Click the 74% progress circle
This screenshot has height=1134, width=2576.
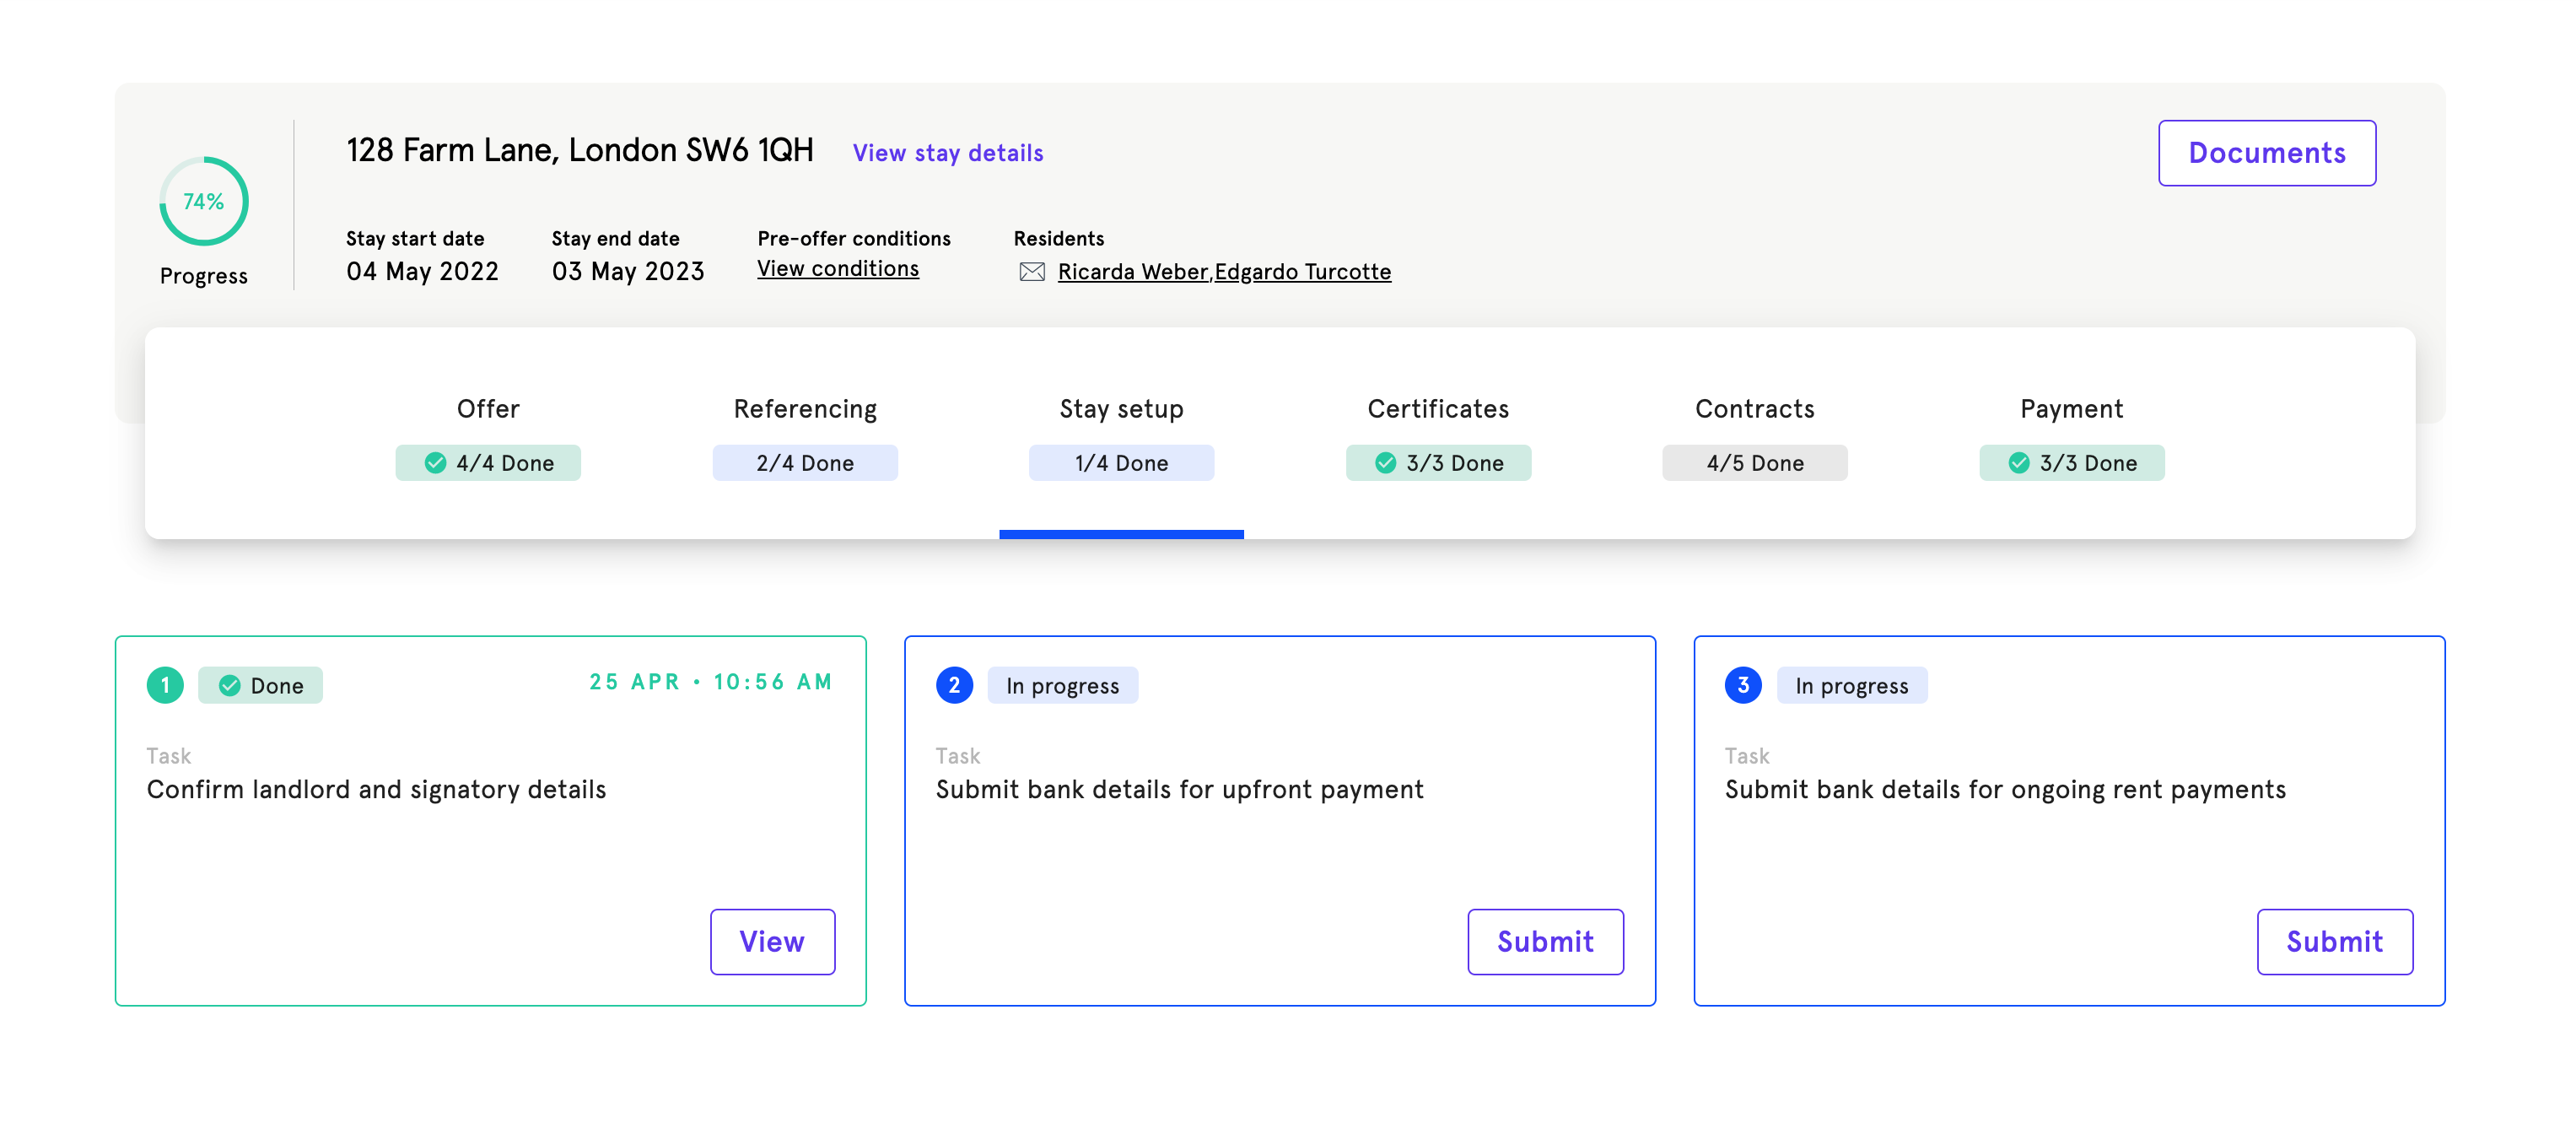coord(203,201)
